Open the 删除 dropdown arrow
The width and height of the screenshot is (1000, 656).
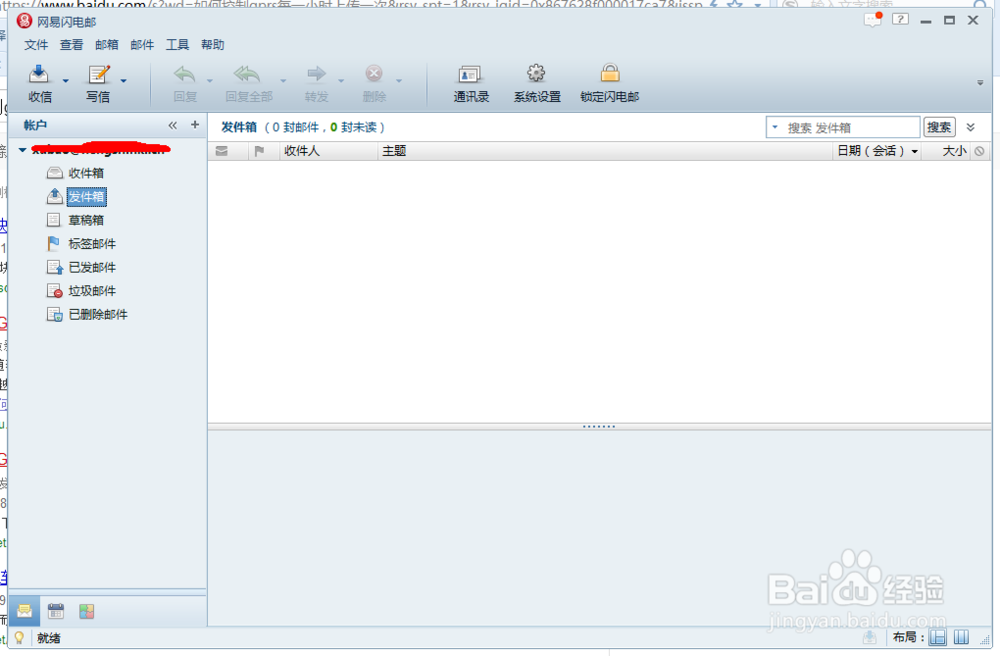pyautogui.click(x=399, y=81)
